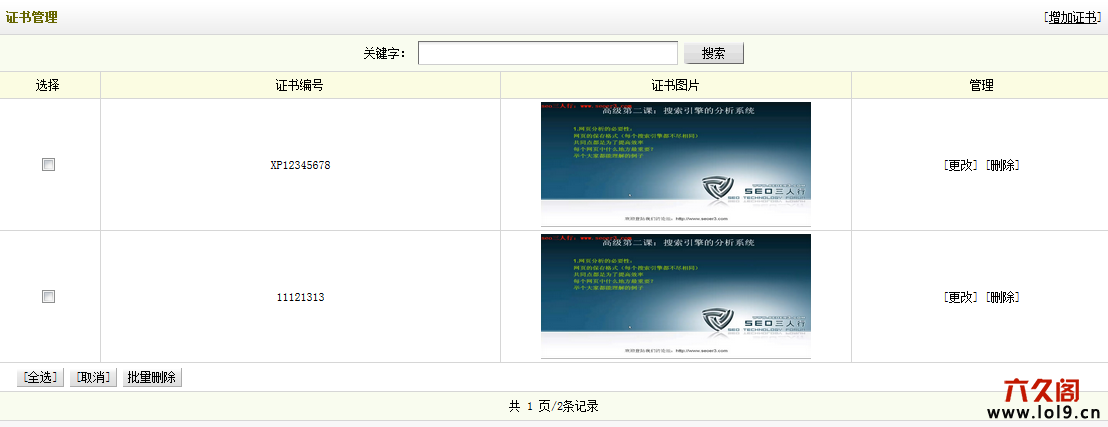Tick the checkbox for certificate 11121313
The image size is (1108, 427).
pyautogui.click(x=48, y=297)
